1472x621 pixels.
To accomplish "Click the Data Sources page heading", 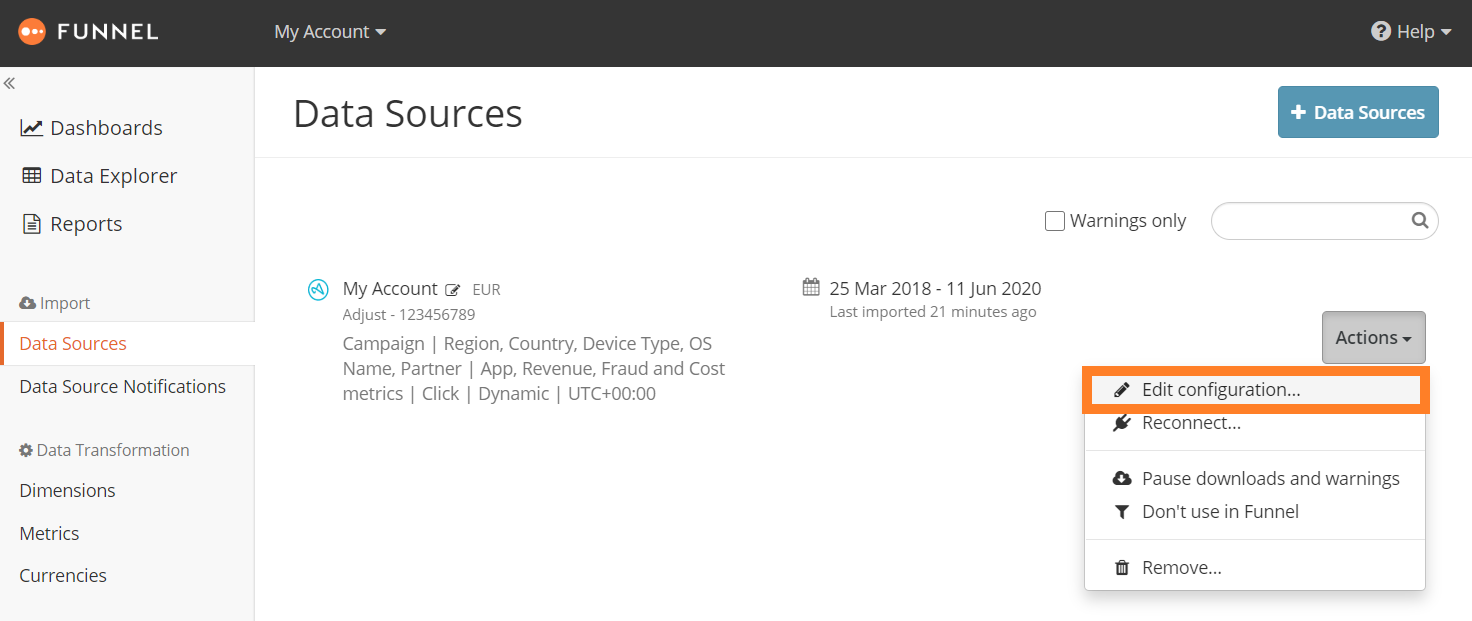I will click(x=408, y=114).
